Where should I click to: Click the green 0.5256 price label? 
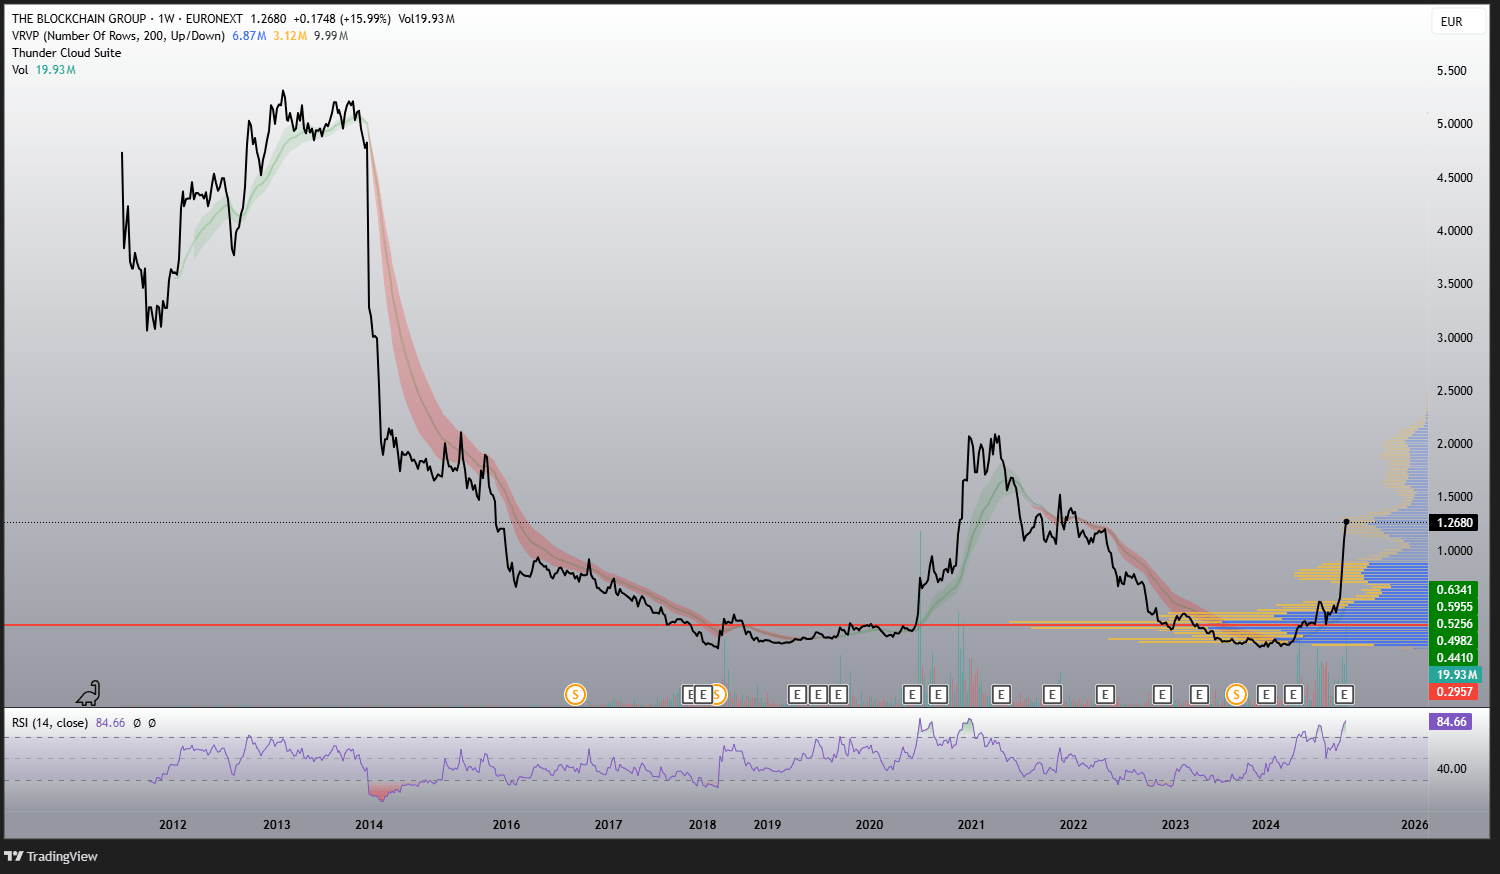1454,624
